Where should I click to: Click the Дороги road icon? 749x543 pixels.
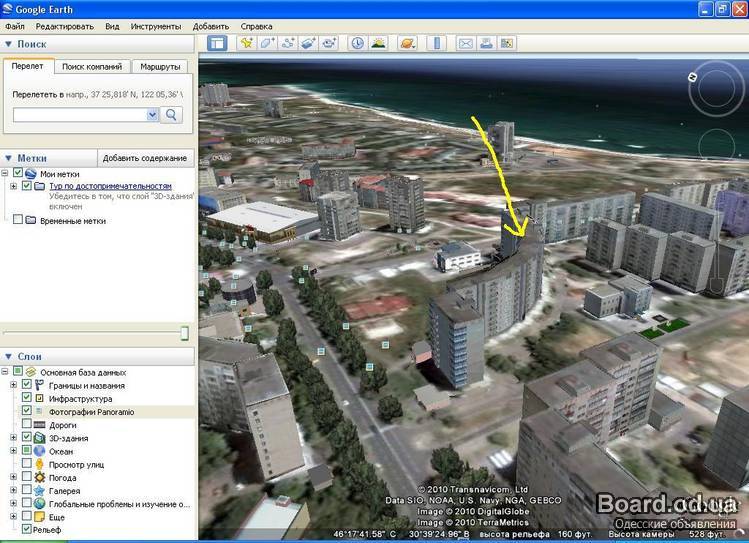click(x=39, y=425)
